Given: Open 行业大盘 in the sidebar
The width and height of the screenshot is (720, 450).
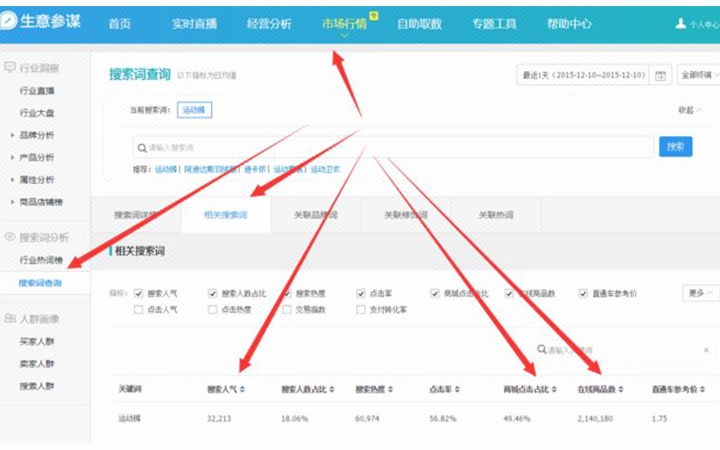Looking at the screenshot, I should (x=37, y=113).
